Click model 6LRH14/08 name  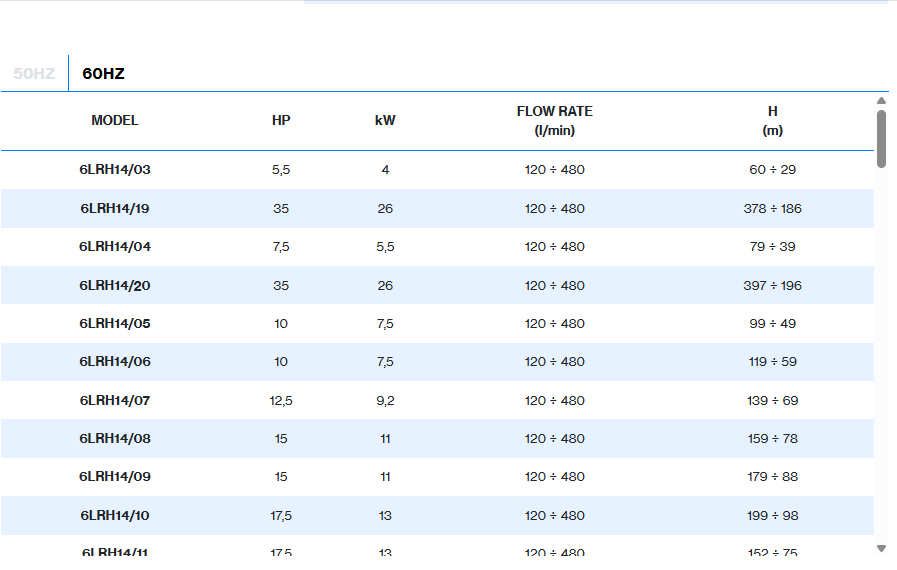115,439
